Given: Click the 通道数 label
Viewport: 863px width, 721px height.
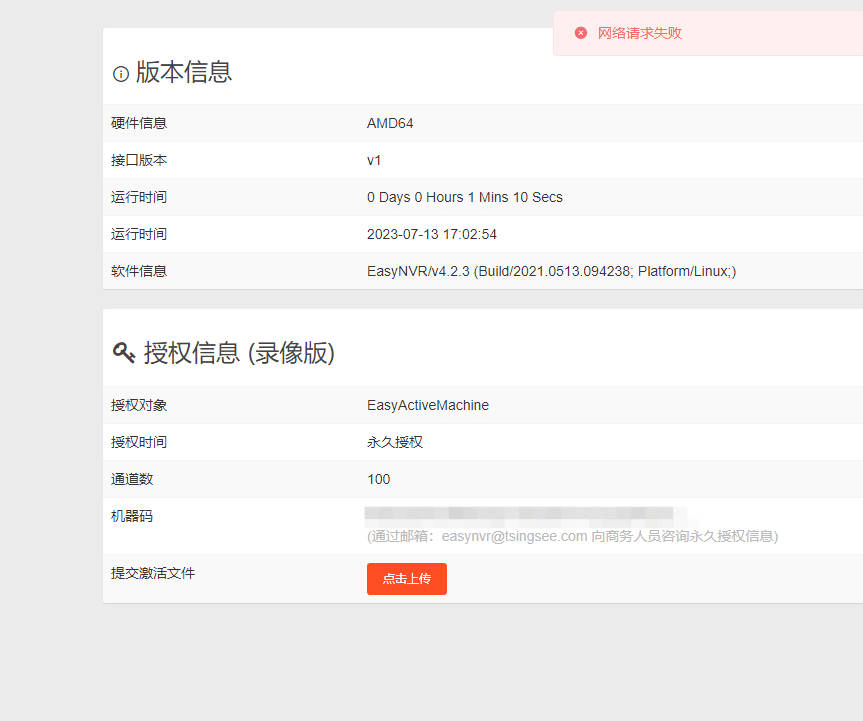Looking at the screenshot, I should [132, 479].
